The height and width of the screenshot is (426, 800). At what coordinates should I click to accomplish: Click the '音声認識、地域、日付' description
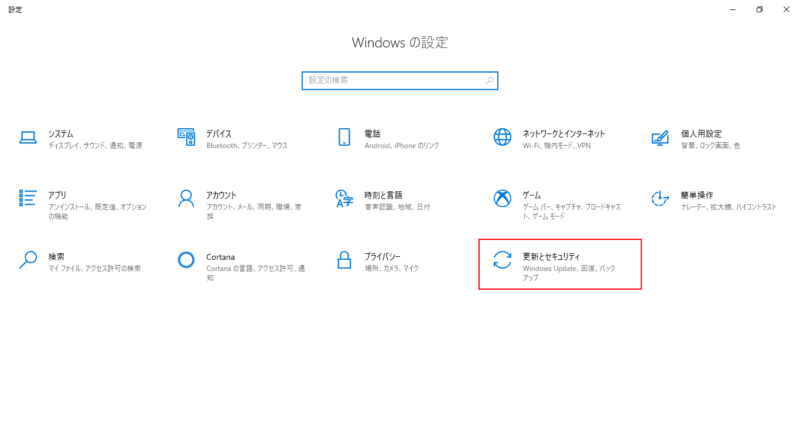[x=397, y=207]
